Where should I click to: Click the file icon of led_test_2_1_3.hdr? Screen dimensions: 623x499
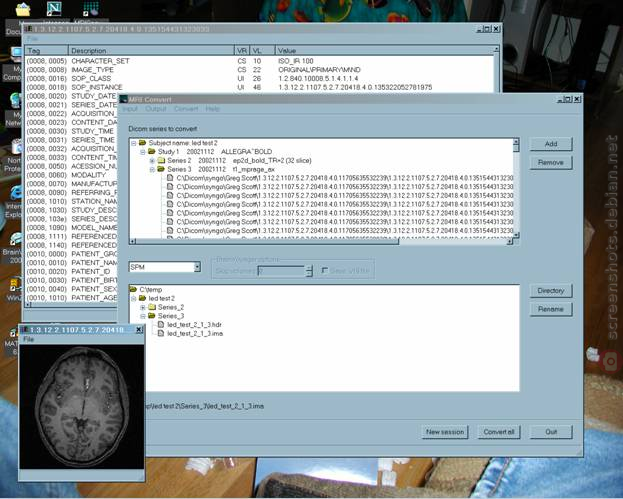(x=161, y=325)
